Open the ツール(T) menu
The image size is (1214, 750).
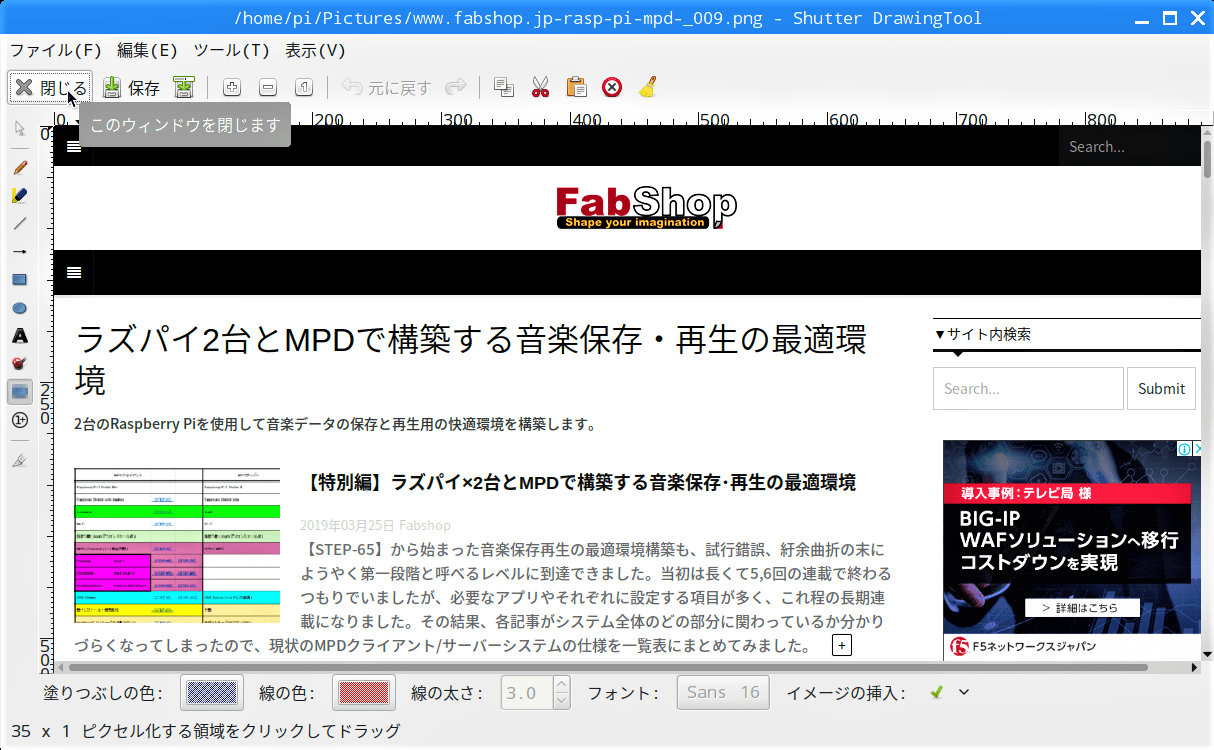tap(232, 50)
